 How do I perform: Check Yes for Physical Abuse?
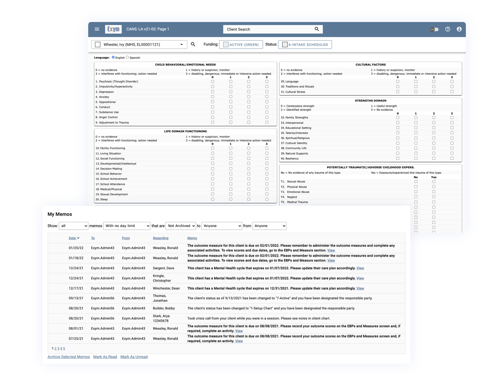[x=434, y=187]
